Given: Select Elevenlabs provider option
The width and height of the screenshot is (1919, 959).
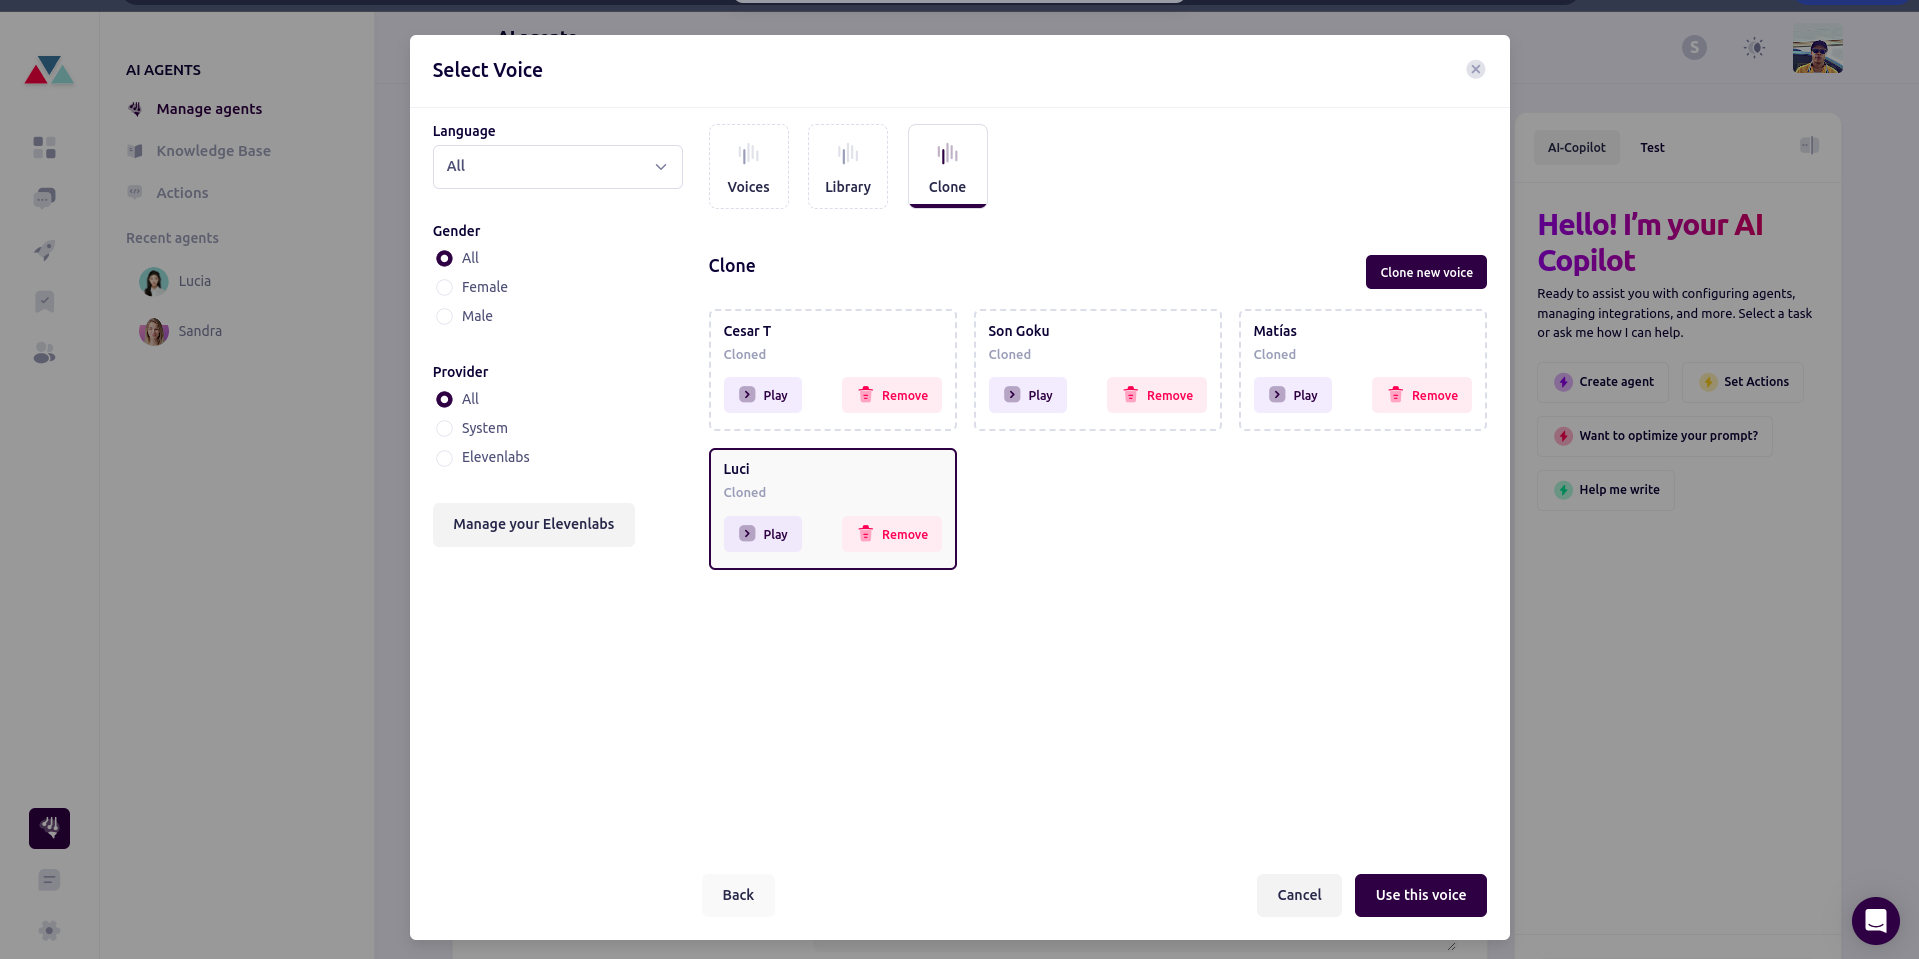Looking at the screenshot, I should tap(444, 457).
